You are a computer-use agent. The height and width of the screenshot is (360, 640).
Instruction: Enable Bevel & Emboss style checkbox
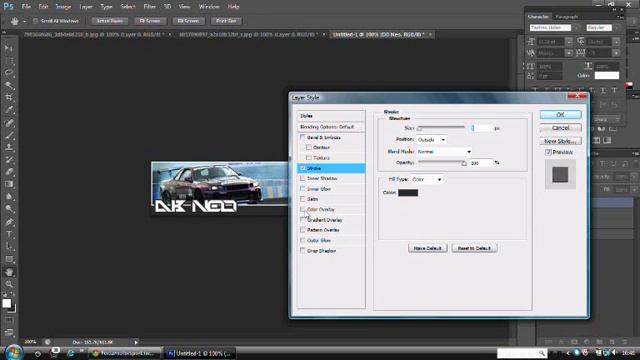tap(302, 138)
